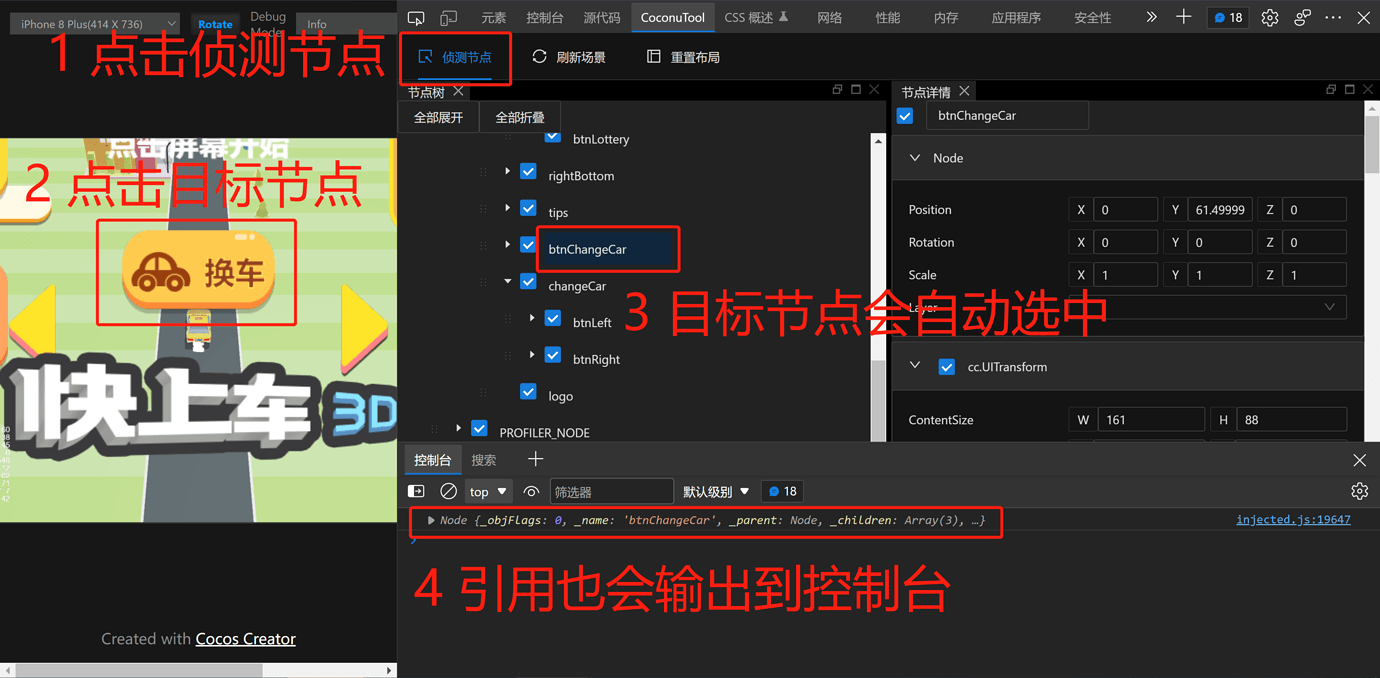
Task: Open DevTools settings gear icon
Action: pyautogui.click(x=1269, y=17)
